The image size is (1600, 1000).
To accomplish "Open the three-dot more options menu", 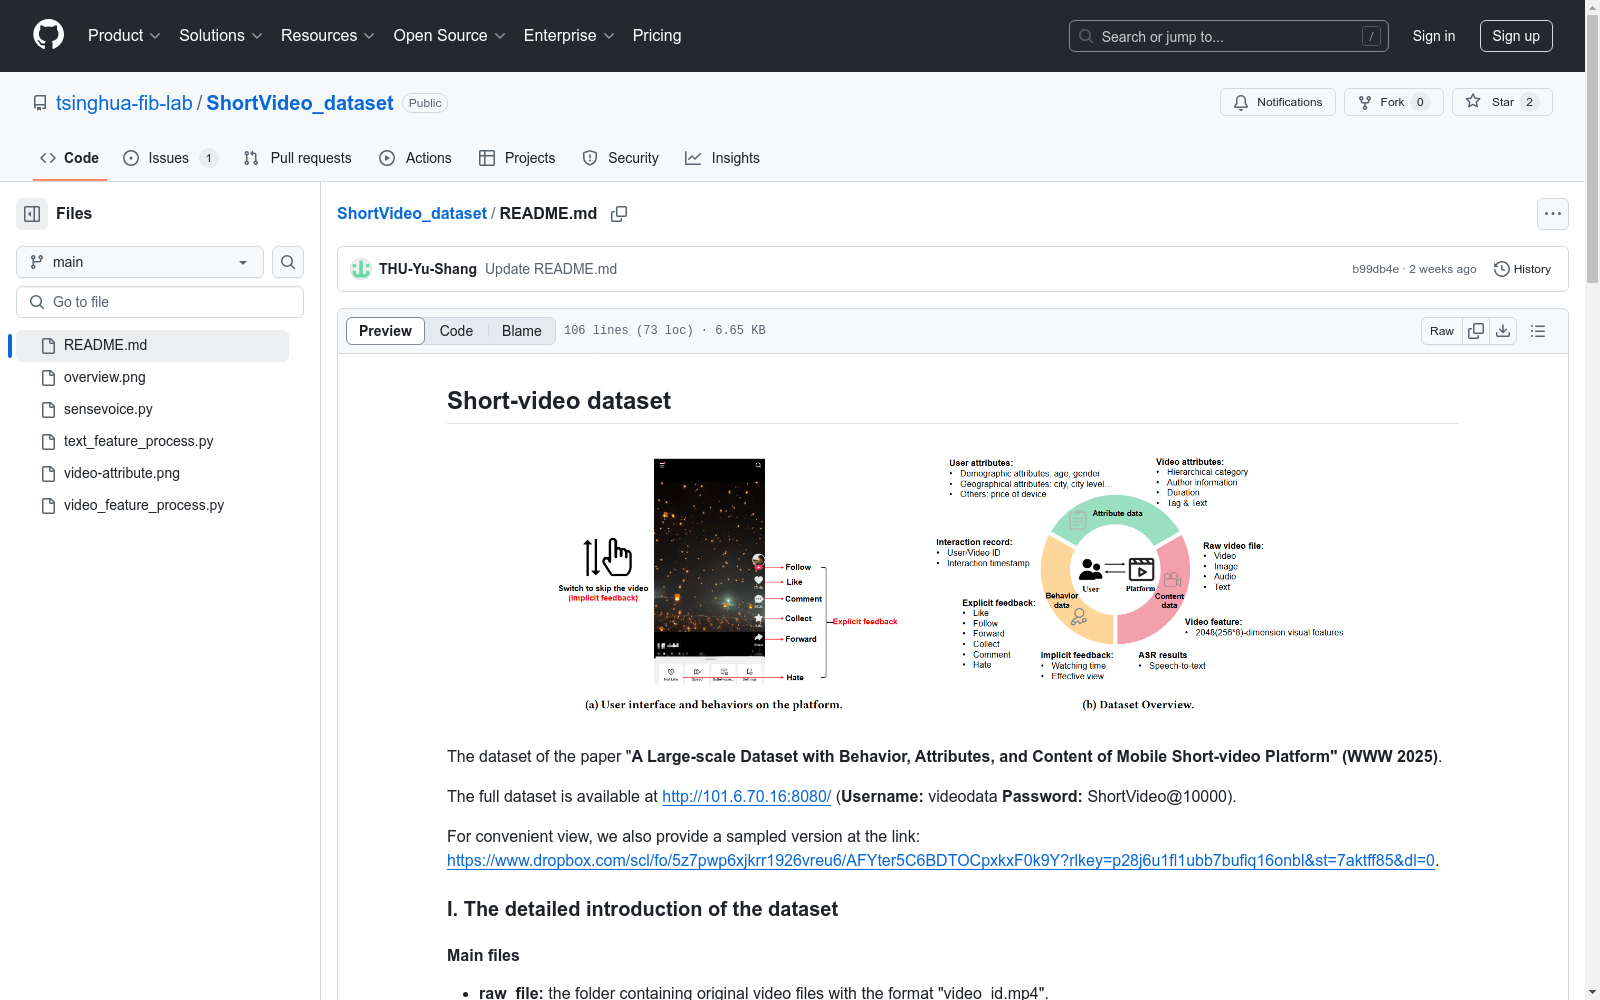I will tap(1552, 214).
